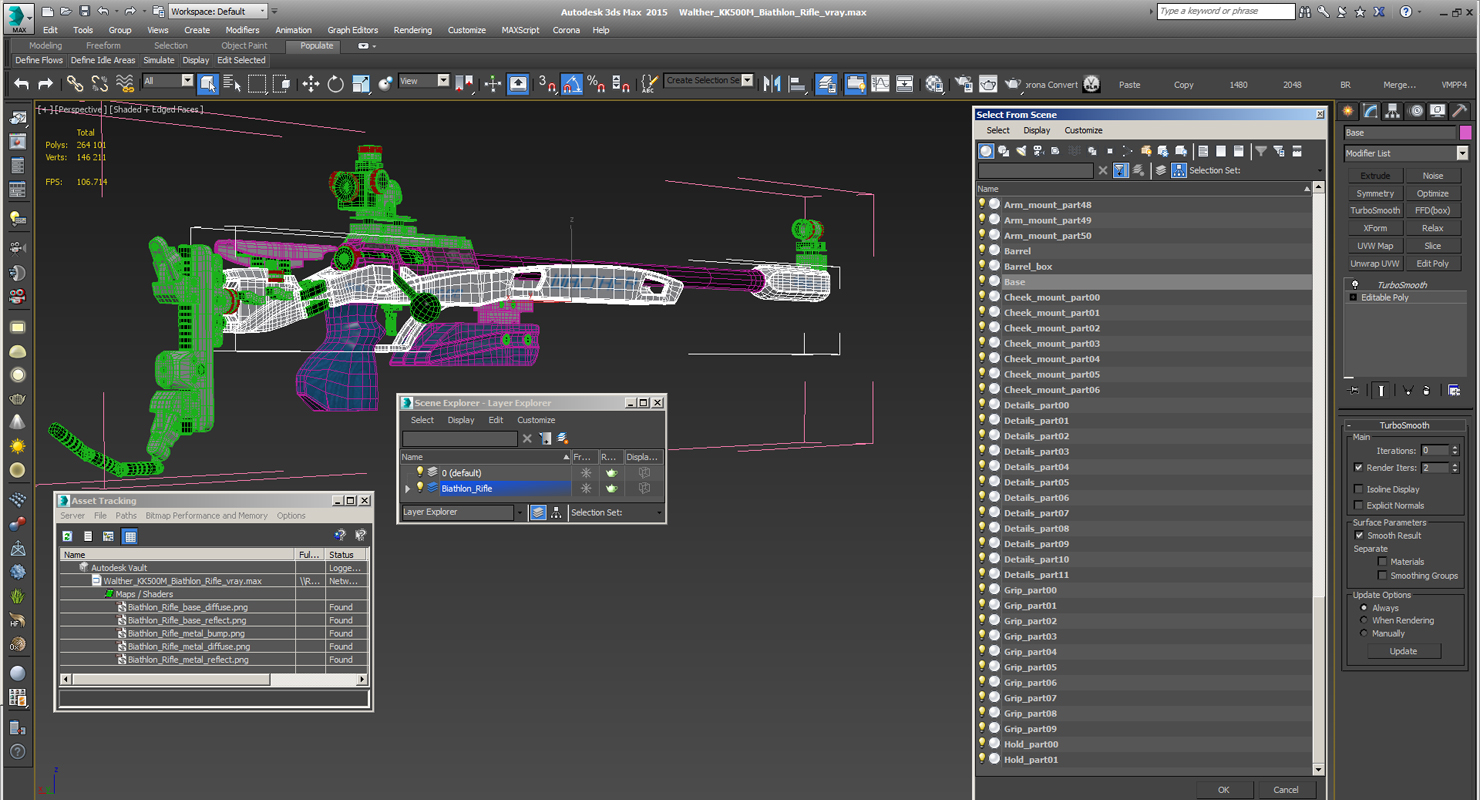The image size is (1480, 800).
Task: Click the Unwrap UVW modifier button
Action: click(x=1375, y=264)
